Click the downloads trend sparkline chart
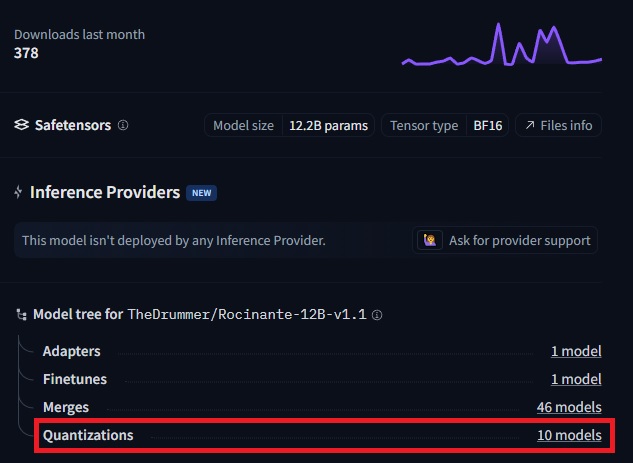The height and width of the screenshot is (463, 633). click(x=501, y=44)
